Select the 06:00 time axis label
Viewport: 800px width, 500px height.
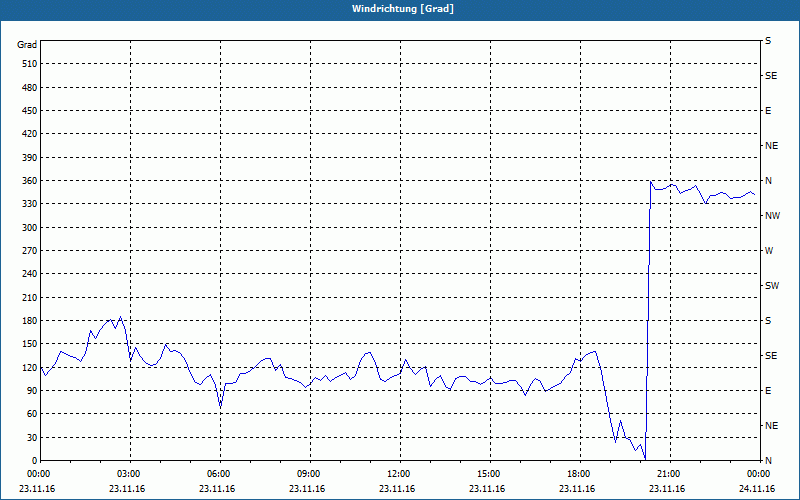220,474
